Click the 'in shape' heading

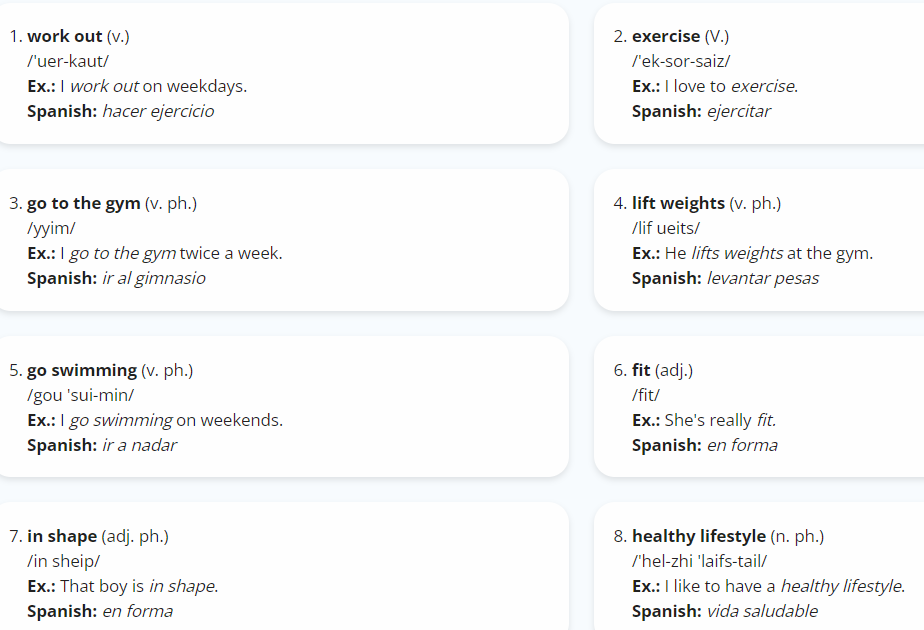point(62,536)
